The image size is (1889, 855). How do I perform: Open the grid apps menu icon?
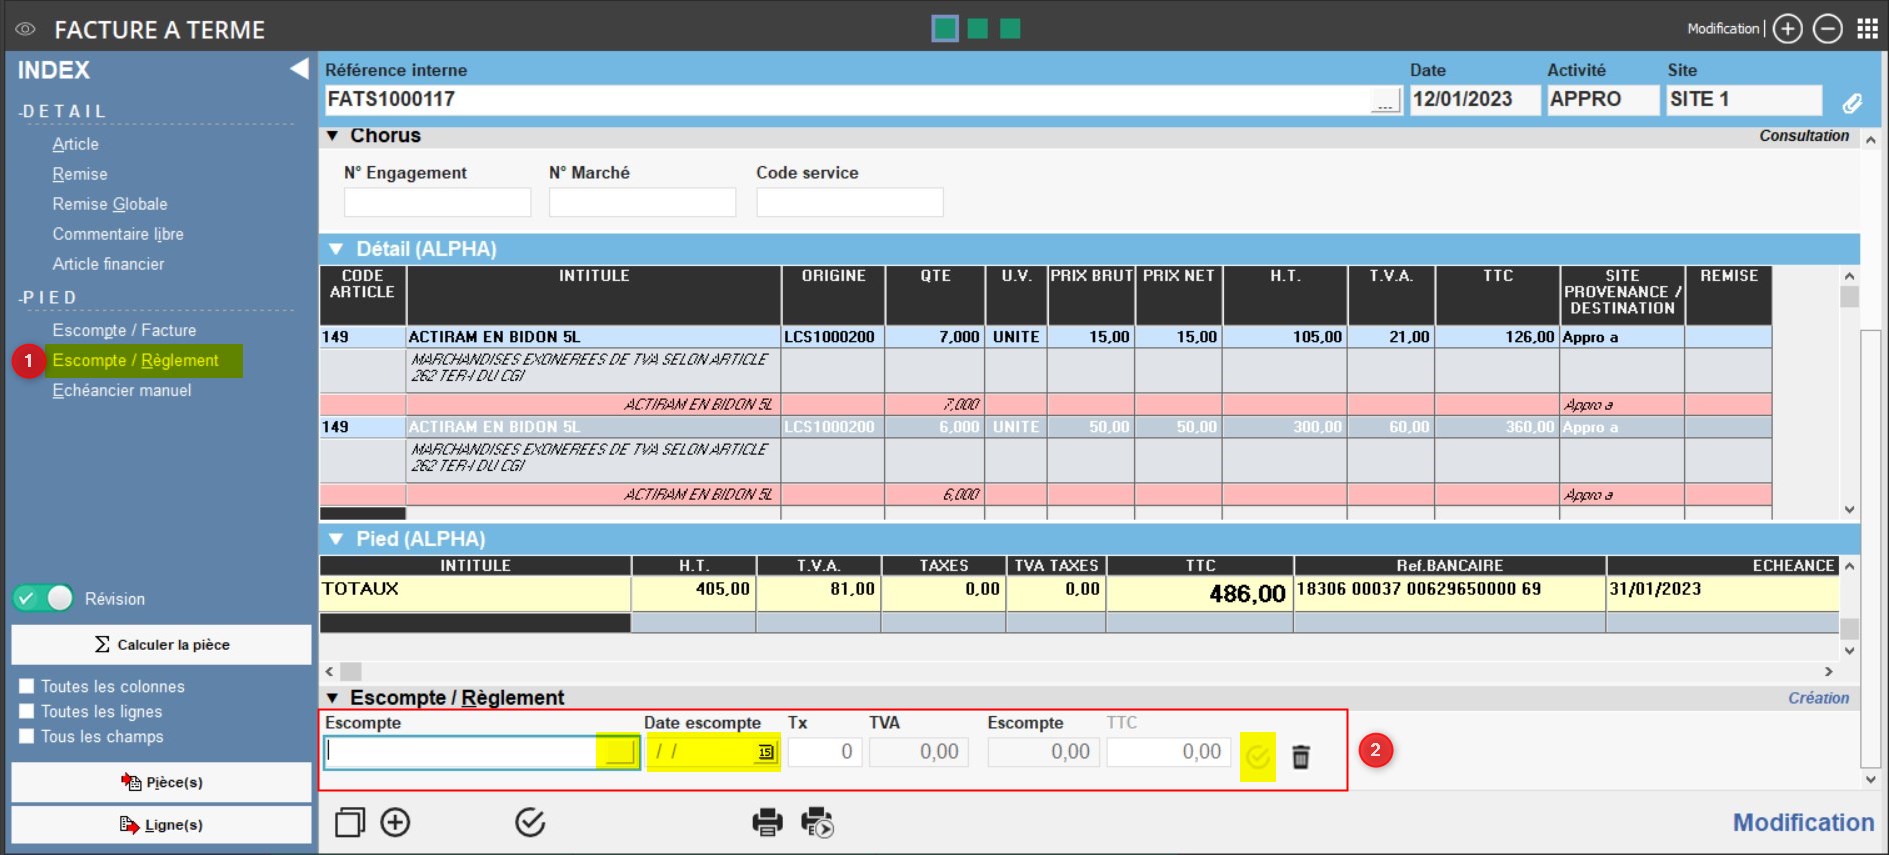1867,29
